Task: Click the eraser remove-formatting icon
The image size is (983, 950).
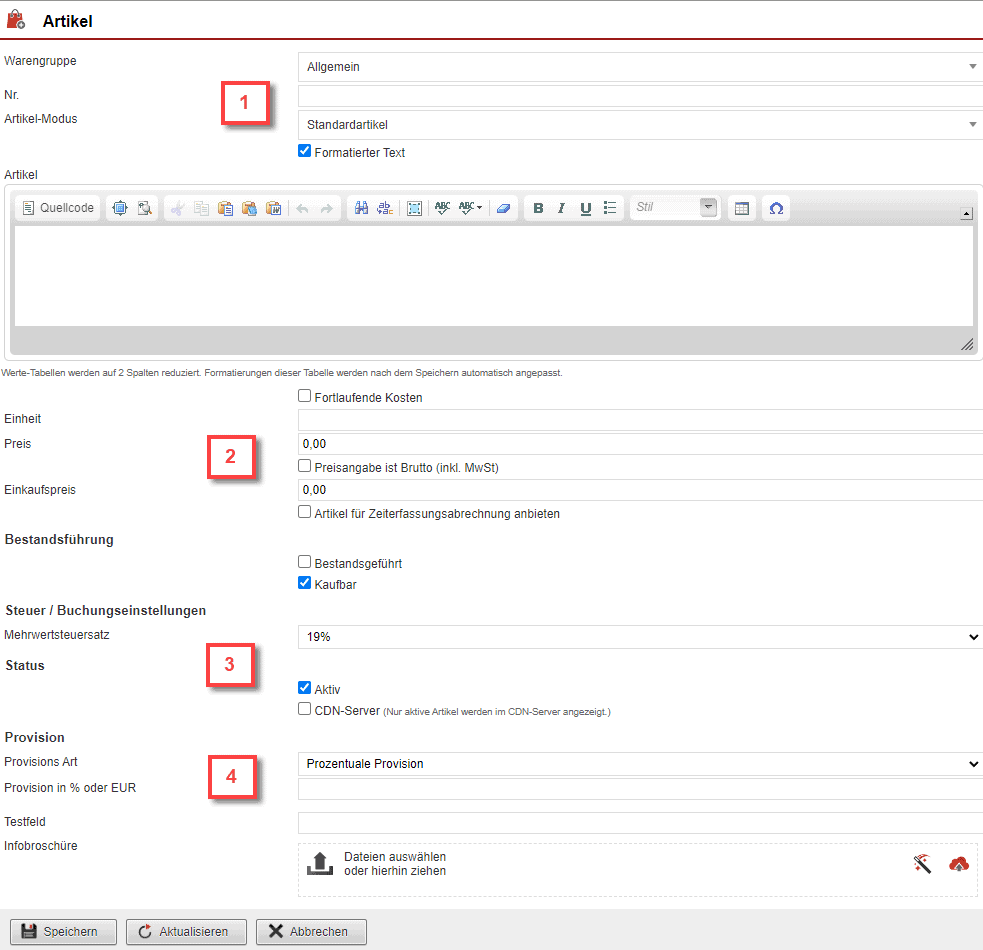Action: coord(503,208)
